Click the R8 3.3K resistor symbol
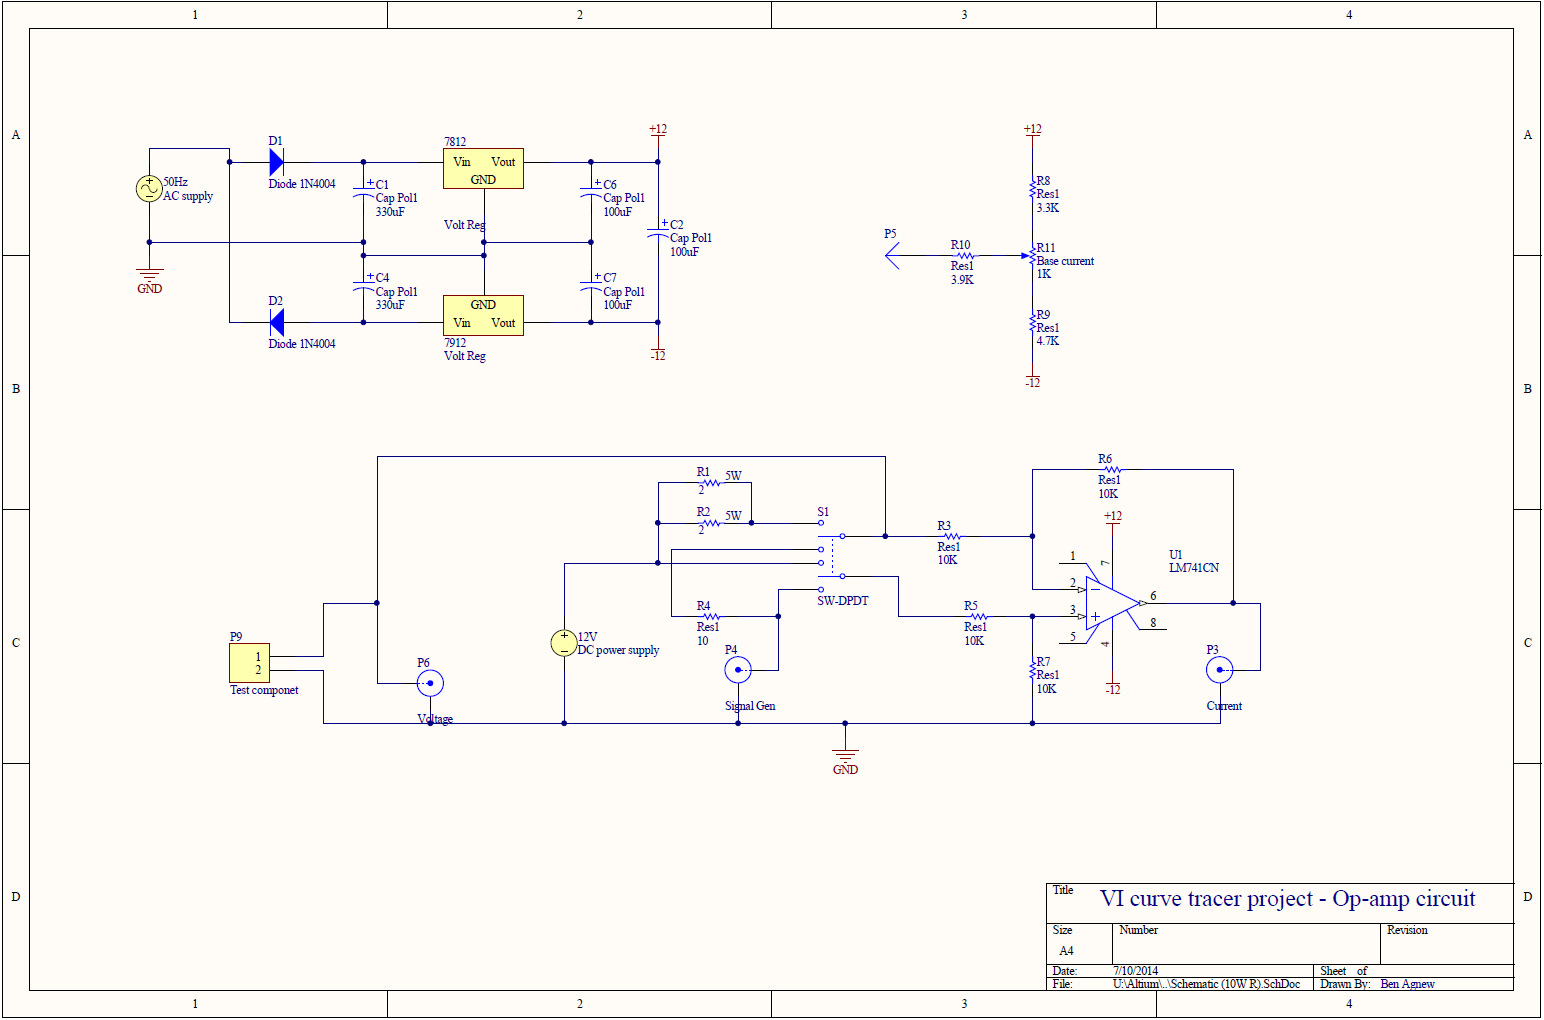Screen dimensions: 1544x1020 click(1032, 189)
